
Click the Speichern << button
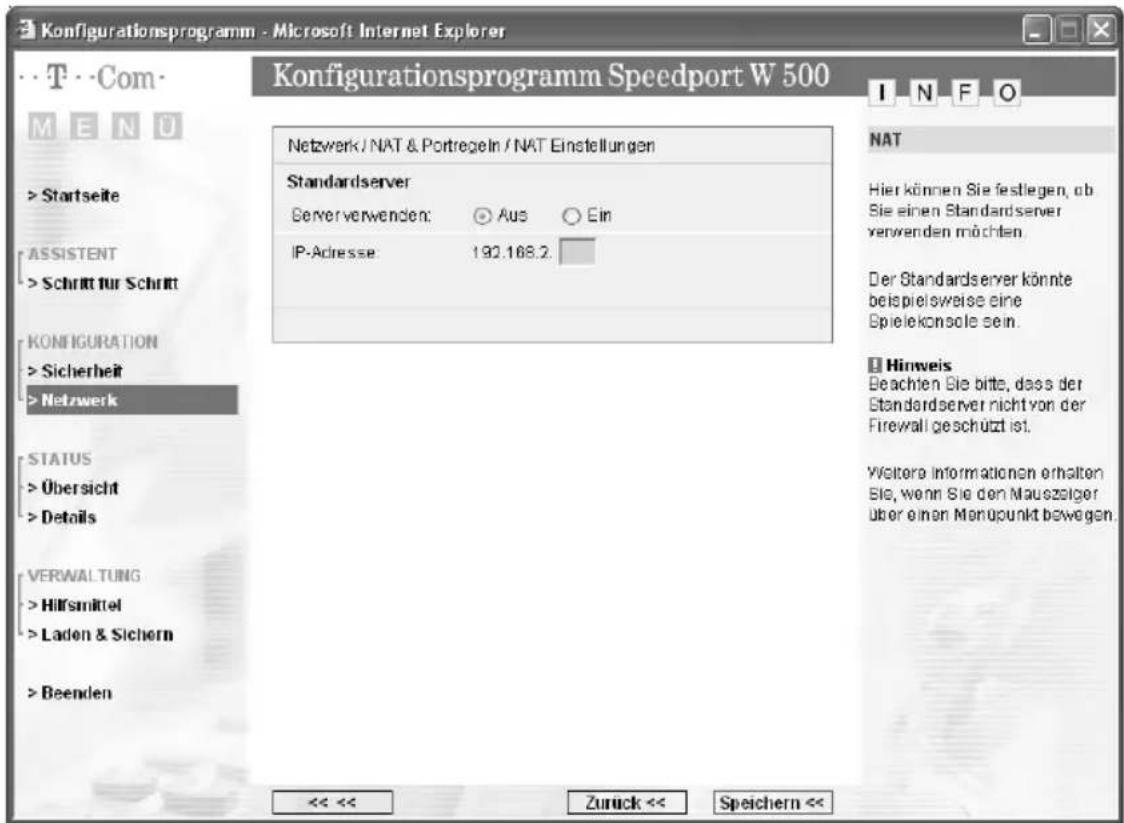[x=773, y=802]
